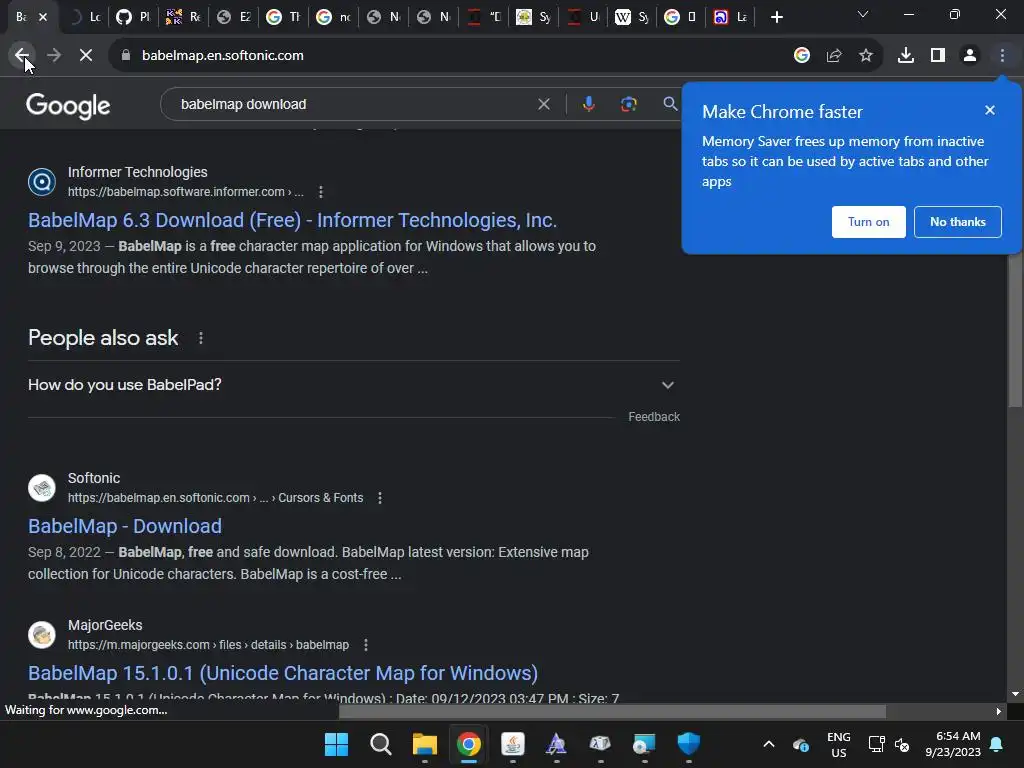The height and width of the screenshot is (768, 1024).
Task: Expand How do you use BabelPad question
Action: point(353,385)
